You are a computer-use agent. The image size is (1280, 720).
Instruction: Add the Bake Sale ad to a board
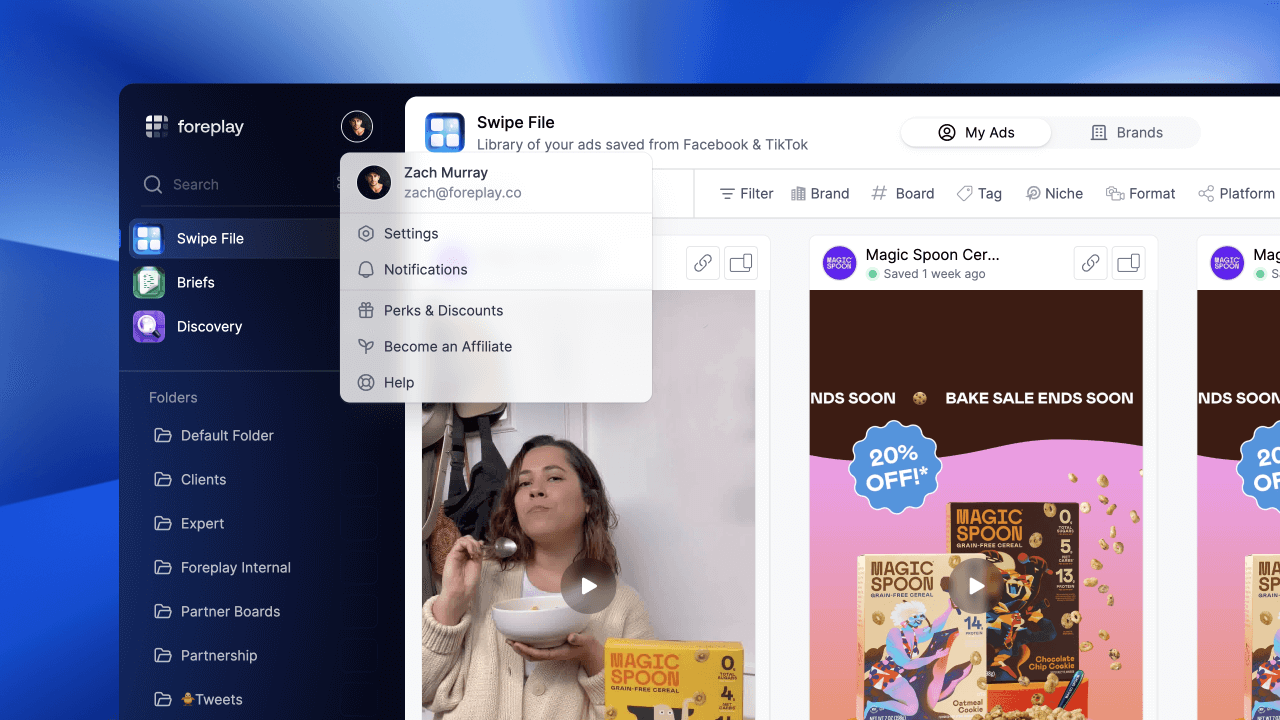tap(1129, 263)
